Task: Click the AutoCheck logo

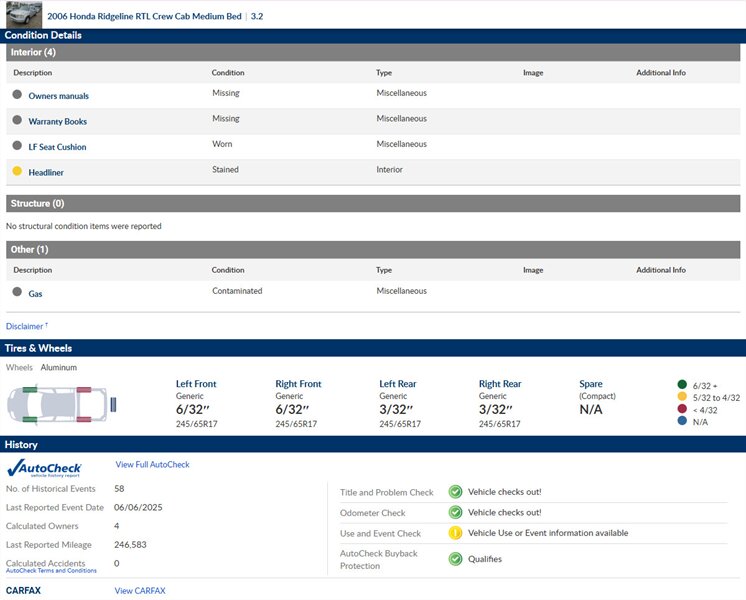Action: tap(44, 468)
